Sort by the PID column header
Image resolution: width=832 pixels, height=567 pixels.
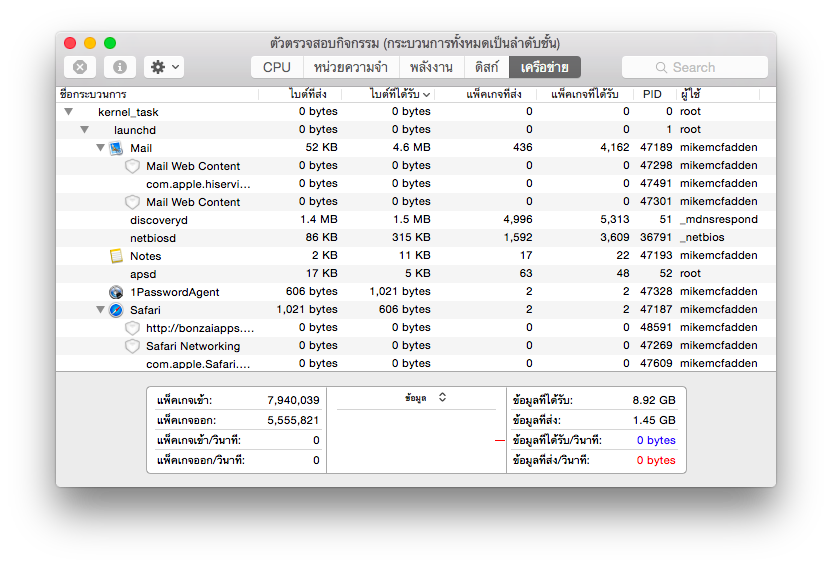pyautogui.click(x=653, y=94)
